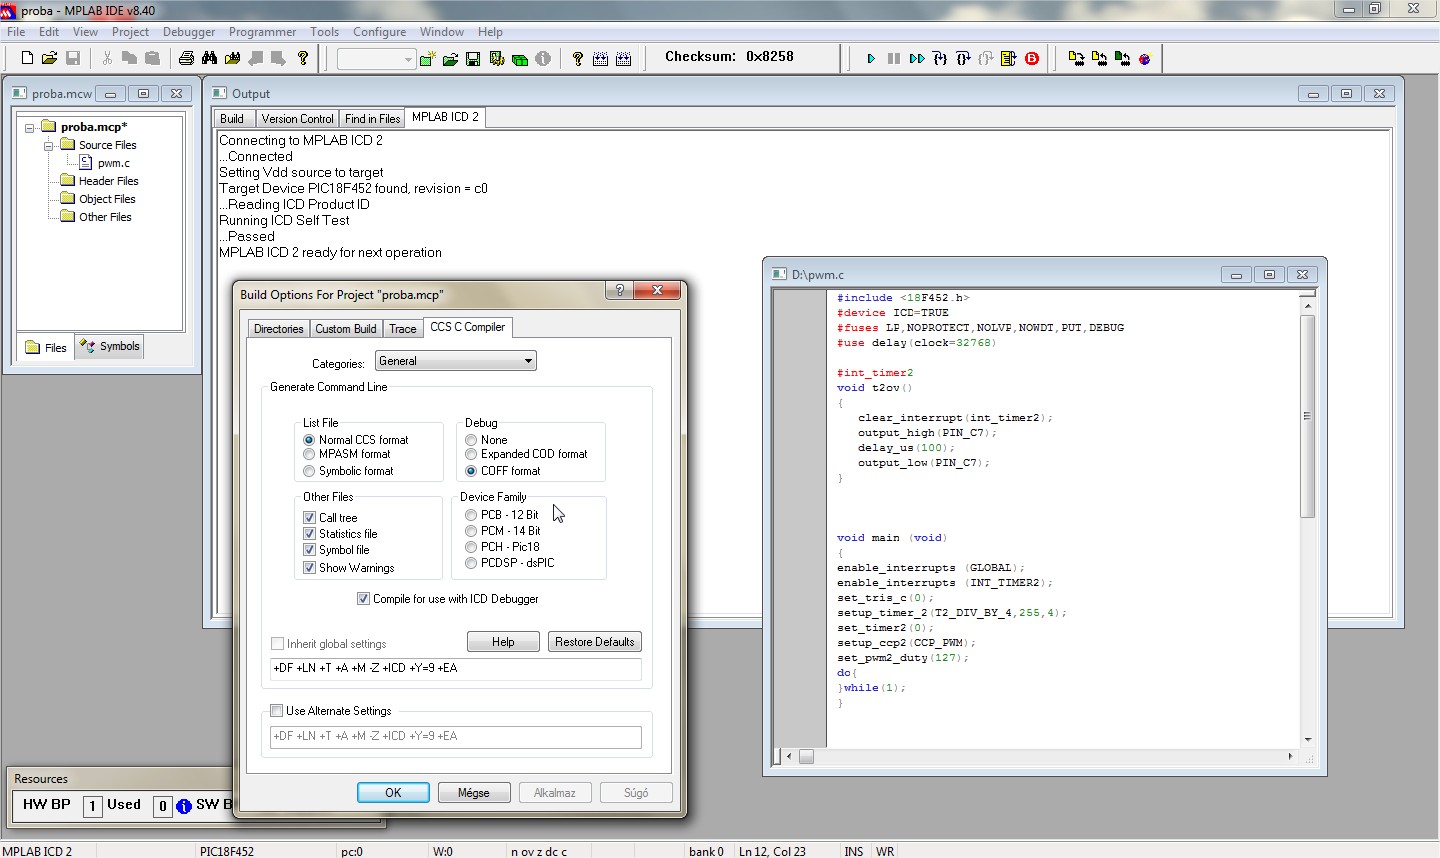Open the Symbols tab in project pane

pos(110,347)
